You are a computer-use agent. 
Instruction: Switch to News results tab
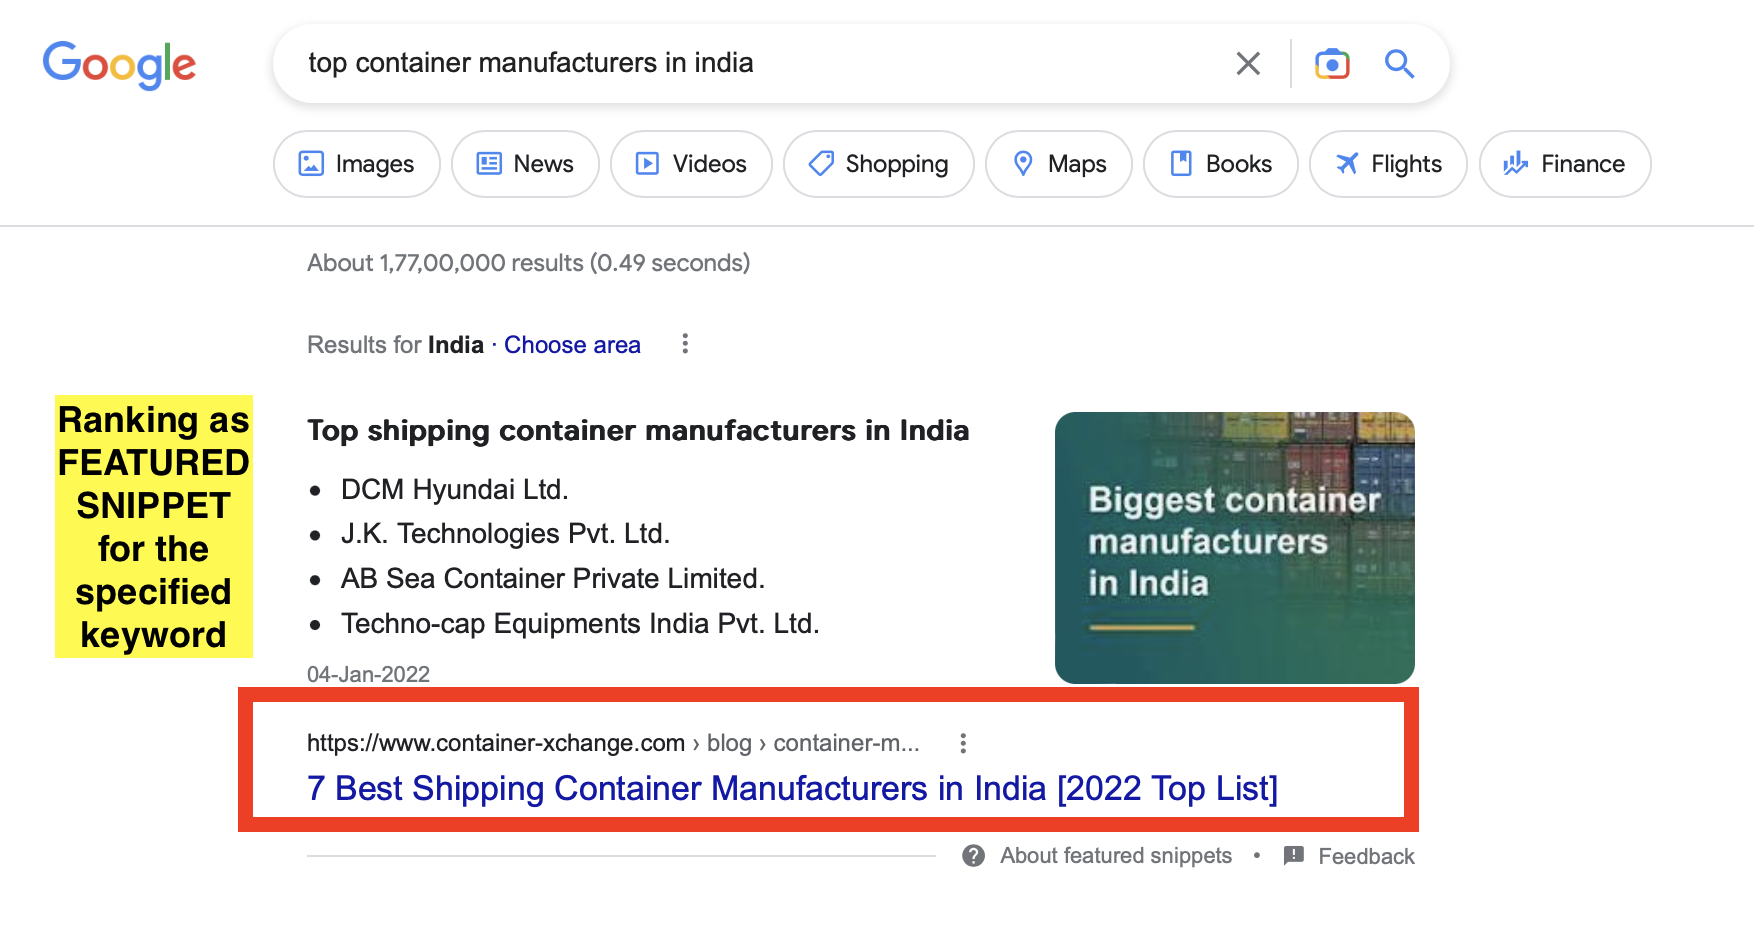(x=525, y=164)
